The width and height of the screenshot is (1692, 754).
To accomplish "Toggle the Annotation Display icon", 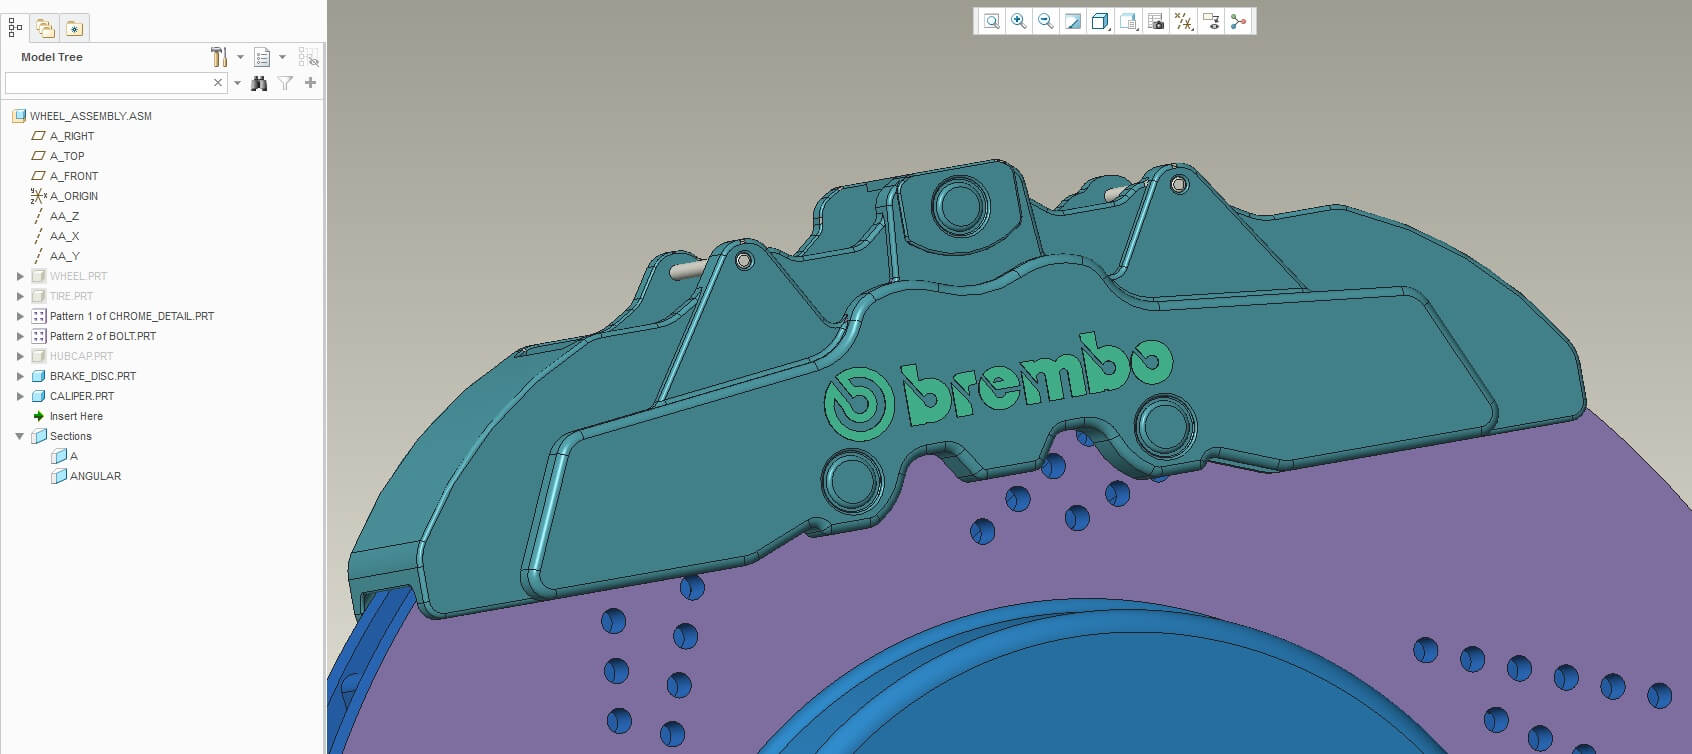I will tap(1211, 21).
